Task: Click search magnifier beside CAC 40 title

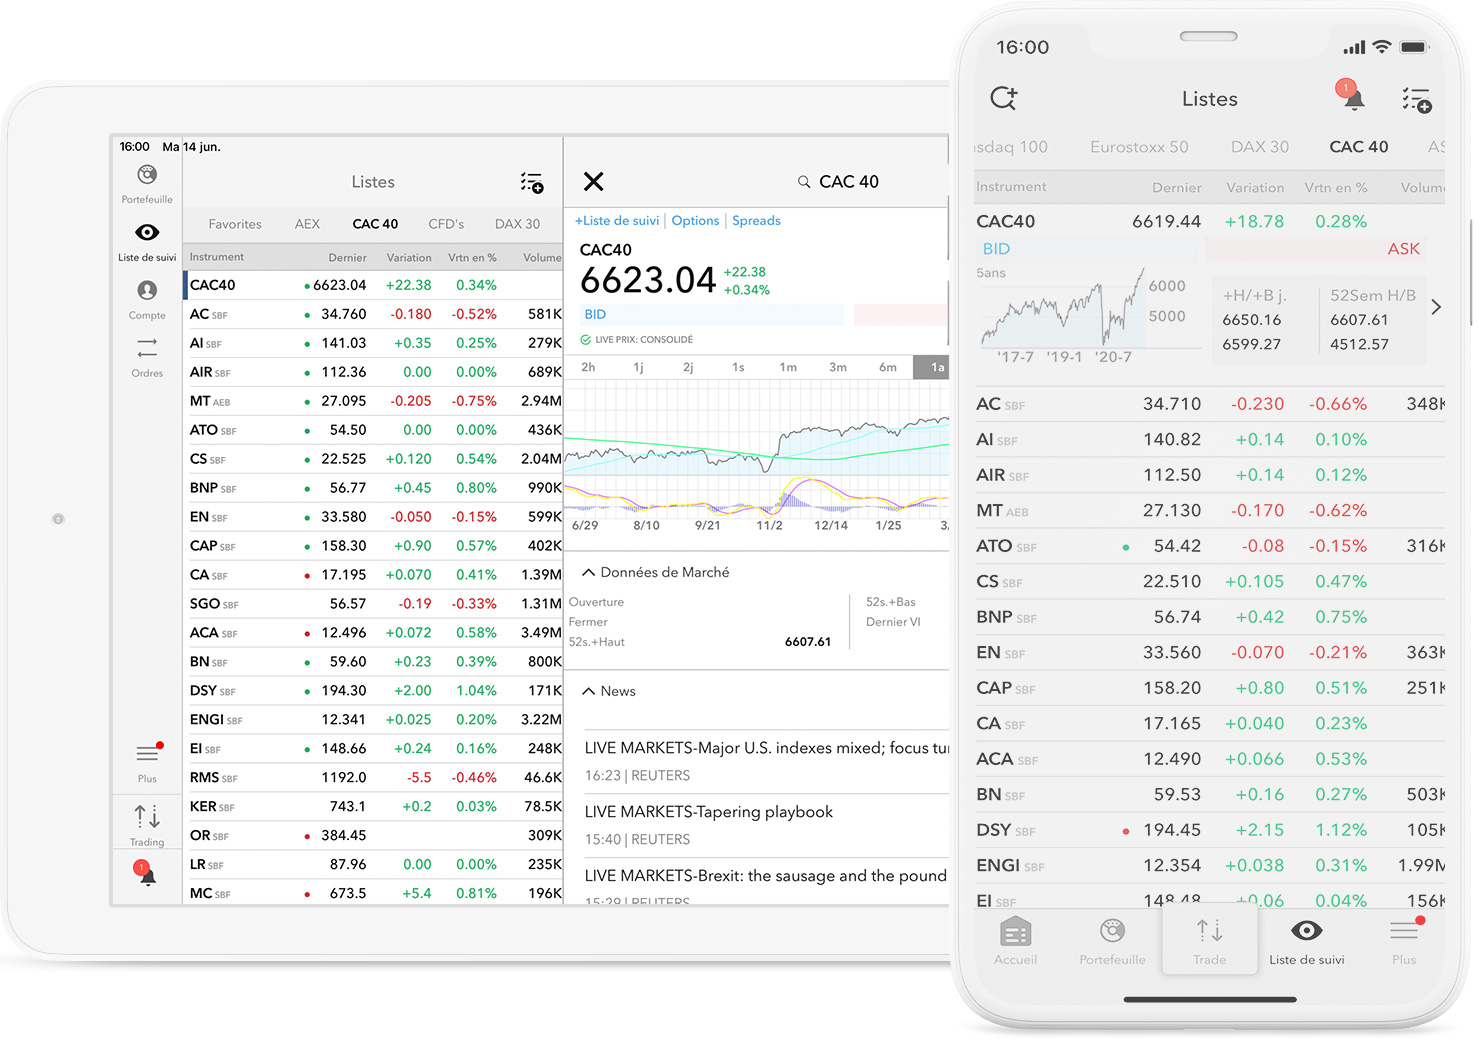Action: coord(804,182)
